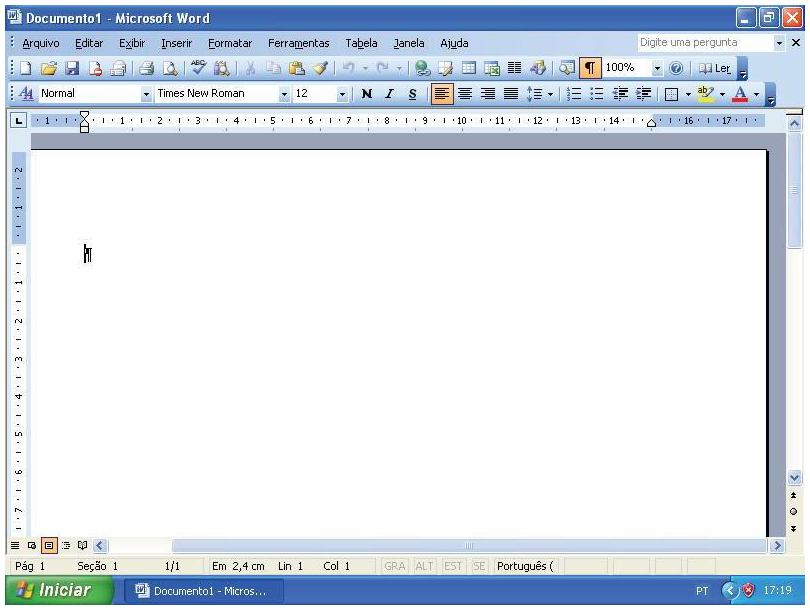The image size is (810, 610).
Task: Click the Ler reading mode button
Action: tap(715, 69)
